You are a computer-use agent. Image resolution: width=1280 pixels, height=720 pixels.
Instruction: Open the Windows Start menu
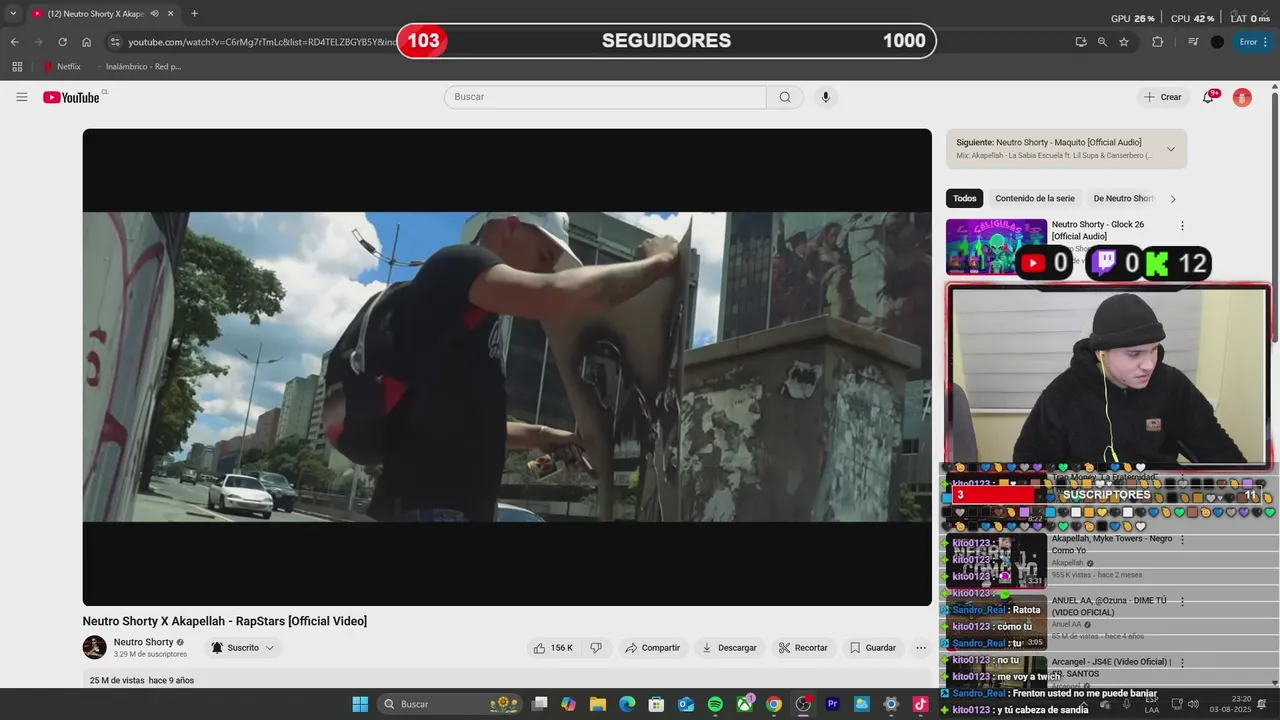360,704
